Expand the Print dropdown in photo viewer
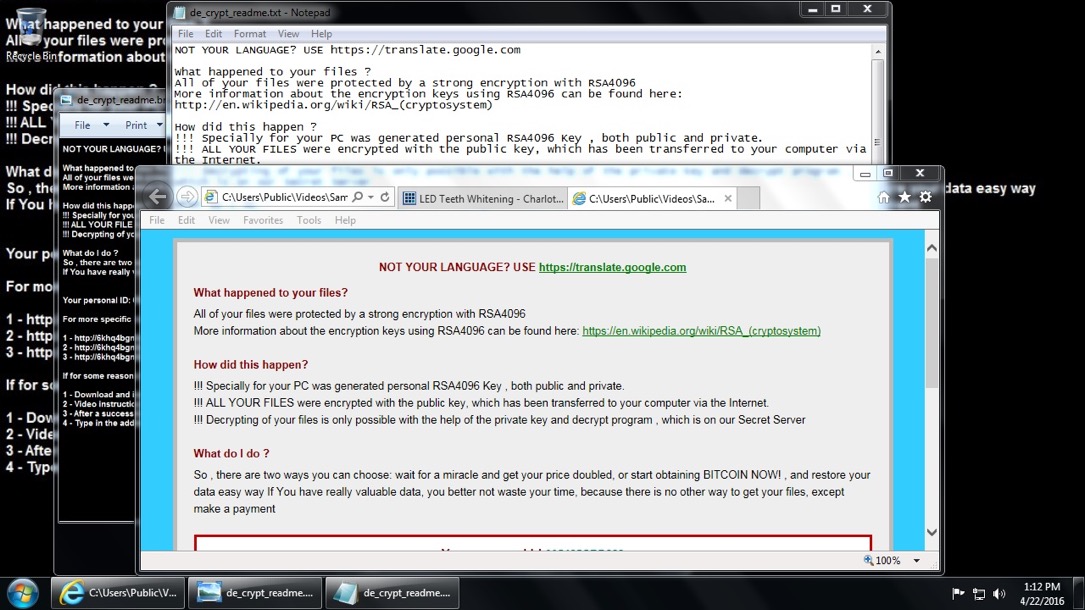The image size is (1085, 610). [x=142, y=125]
